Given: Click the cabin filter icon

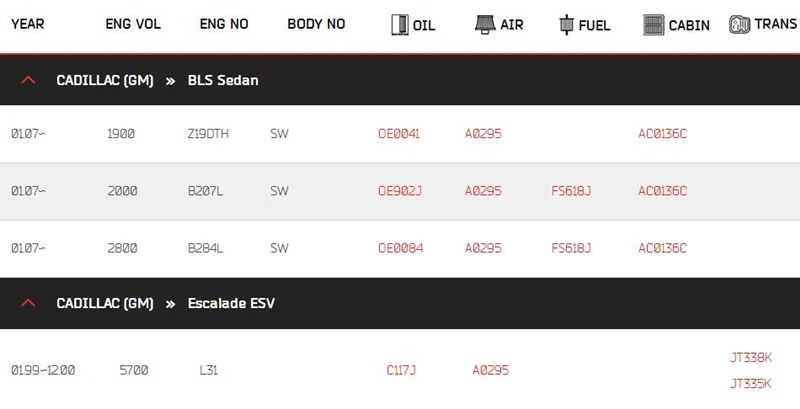Looking at the screenshot, I should coord(654,25).
